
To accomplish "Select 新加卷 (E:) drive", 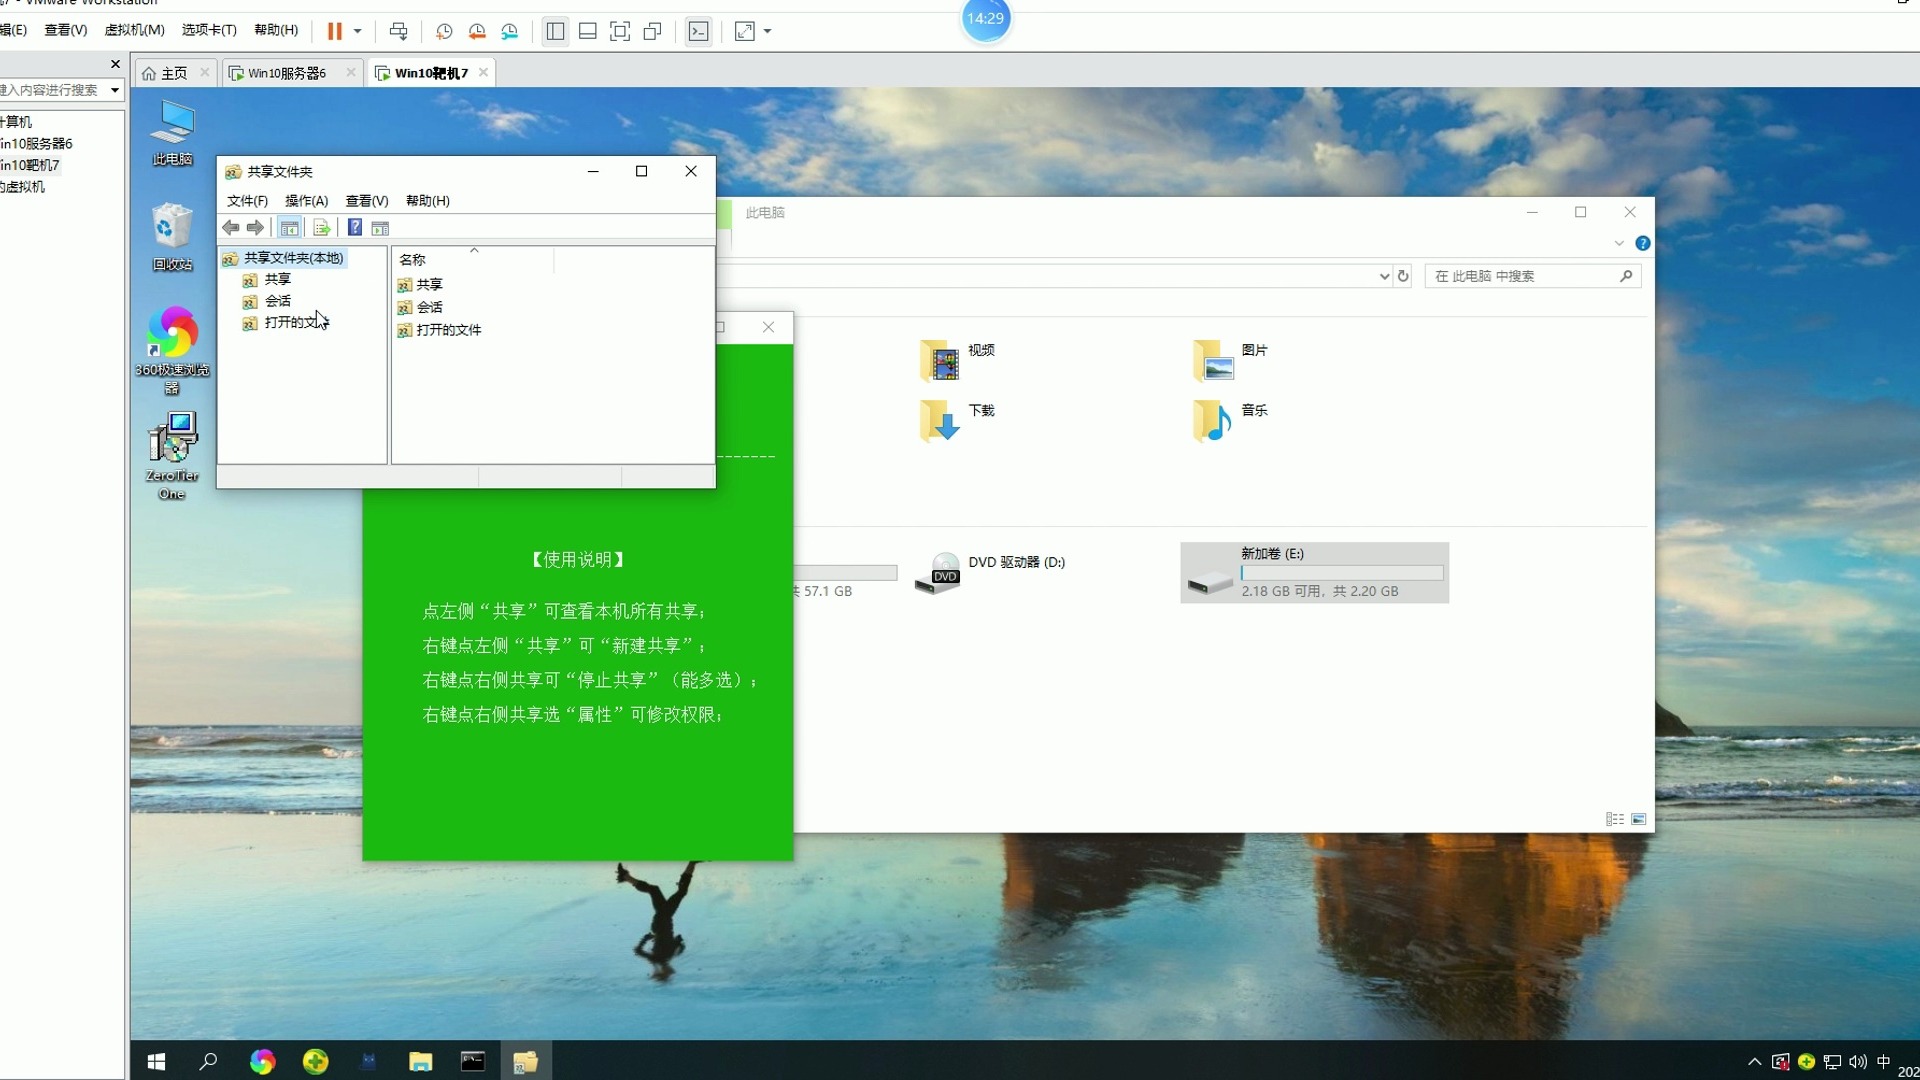I will click(x=1315, y=572).
